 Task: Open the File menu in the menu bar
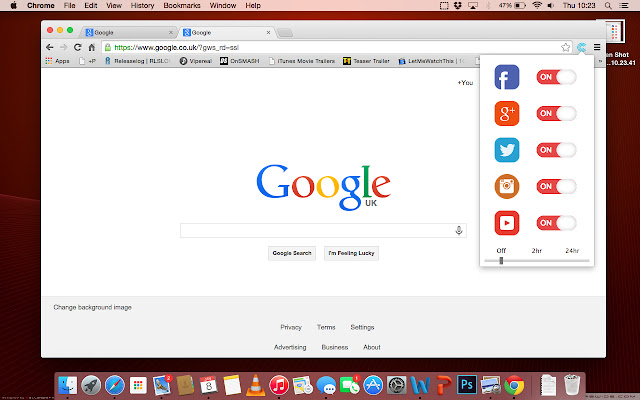pos(69,5)
